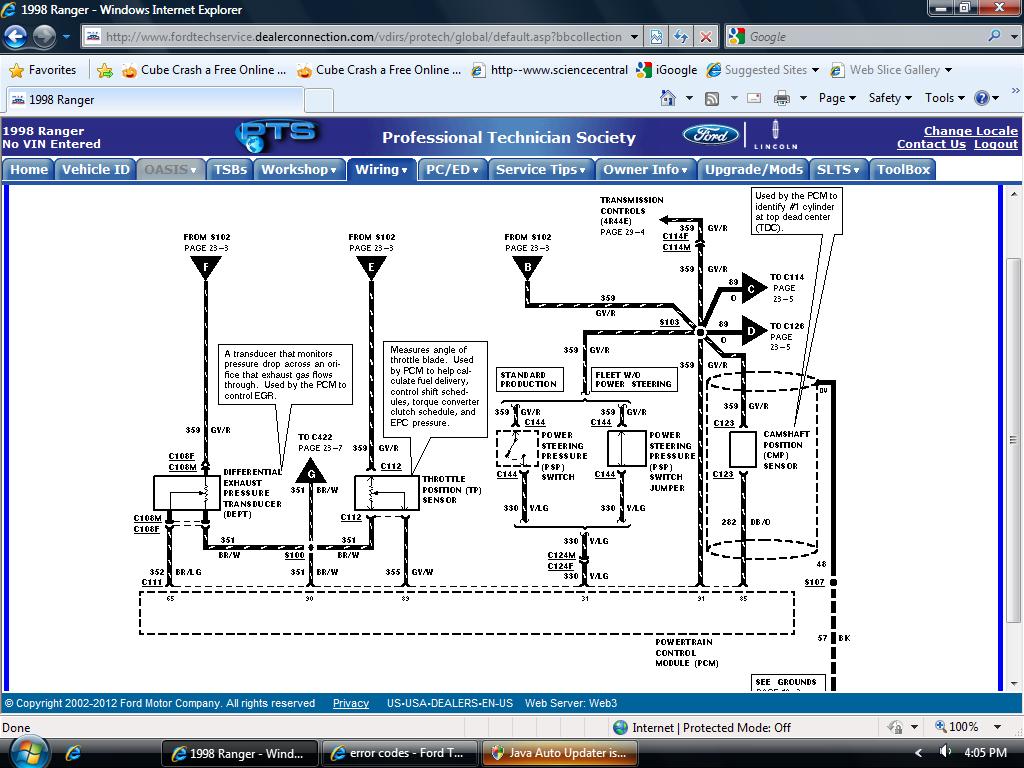Click the vertical scrollbar thumb

tap(1014, 440)
